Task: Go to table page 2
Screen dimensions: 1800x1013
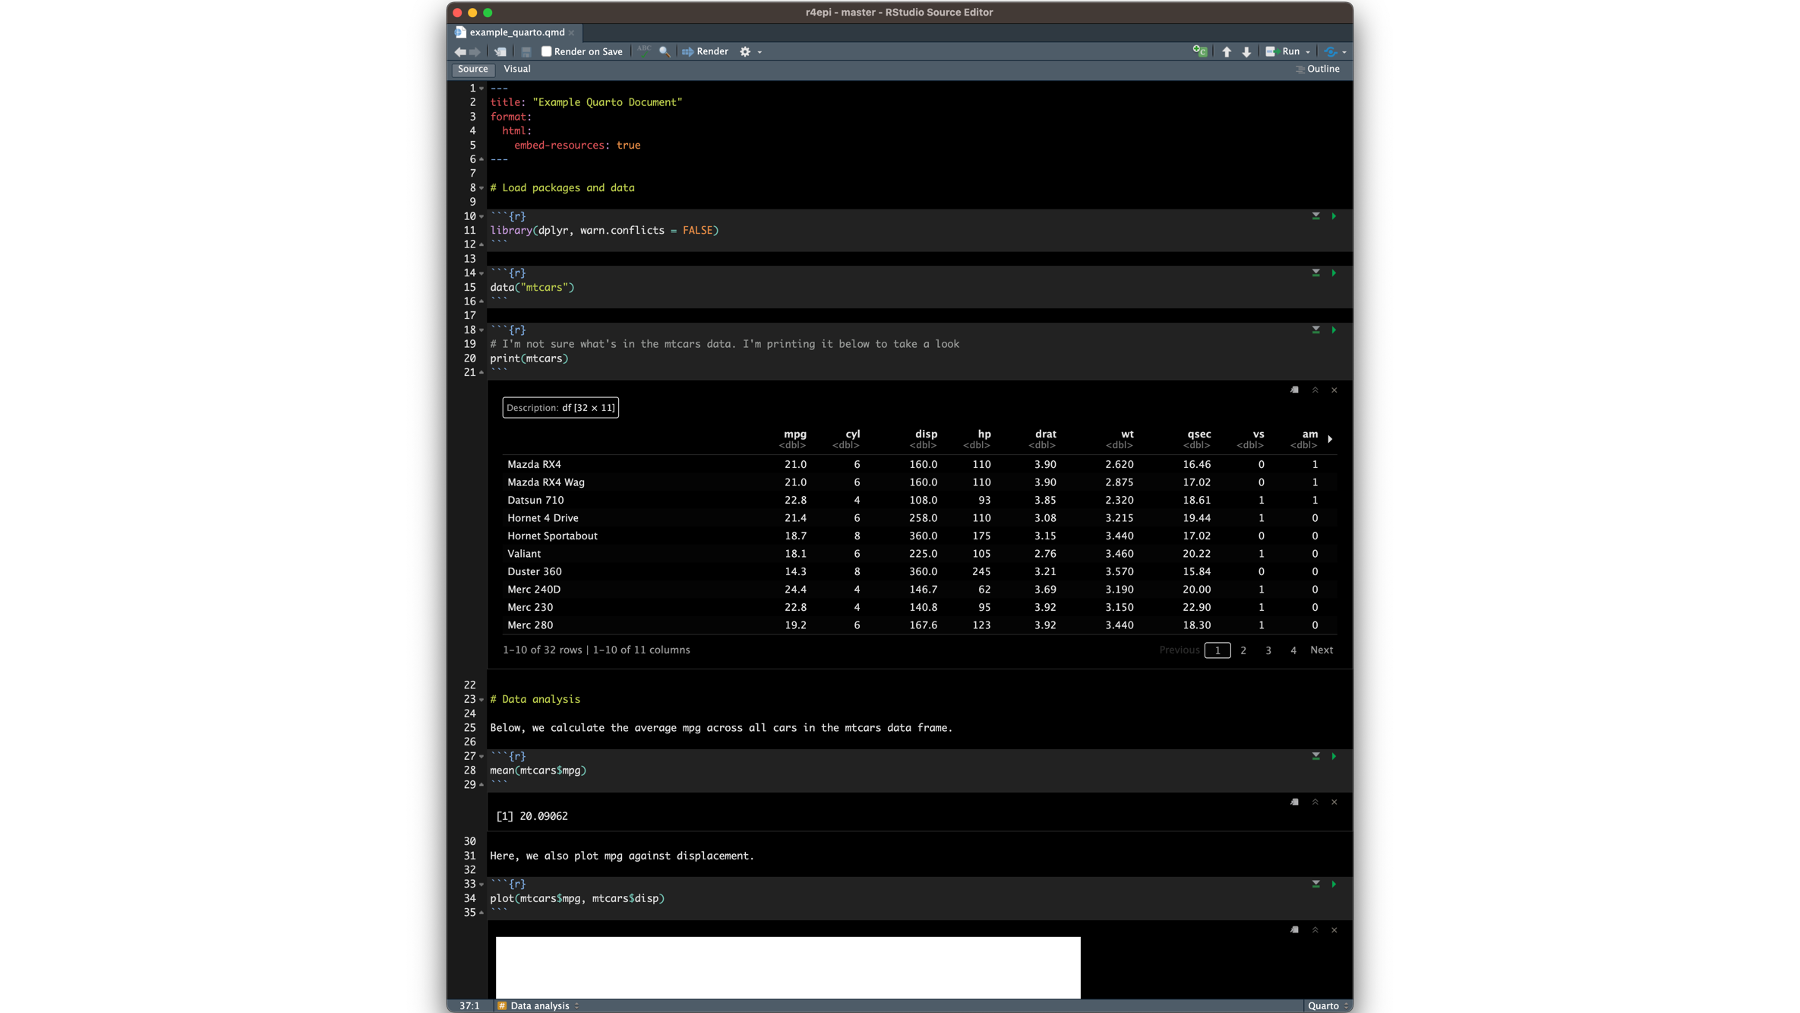Action: click(x=1243, y=650)
